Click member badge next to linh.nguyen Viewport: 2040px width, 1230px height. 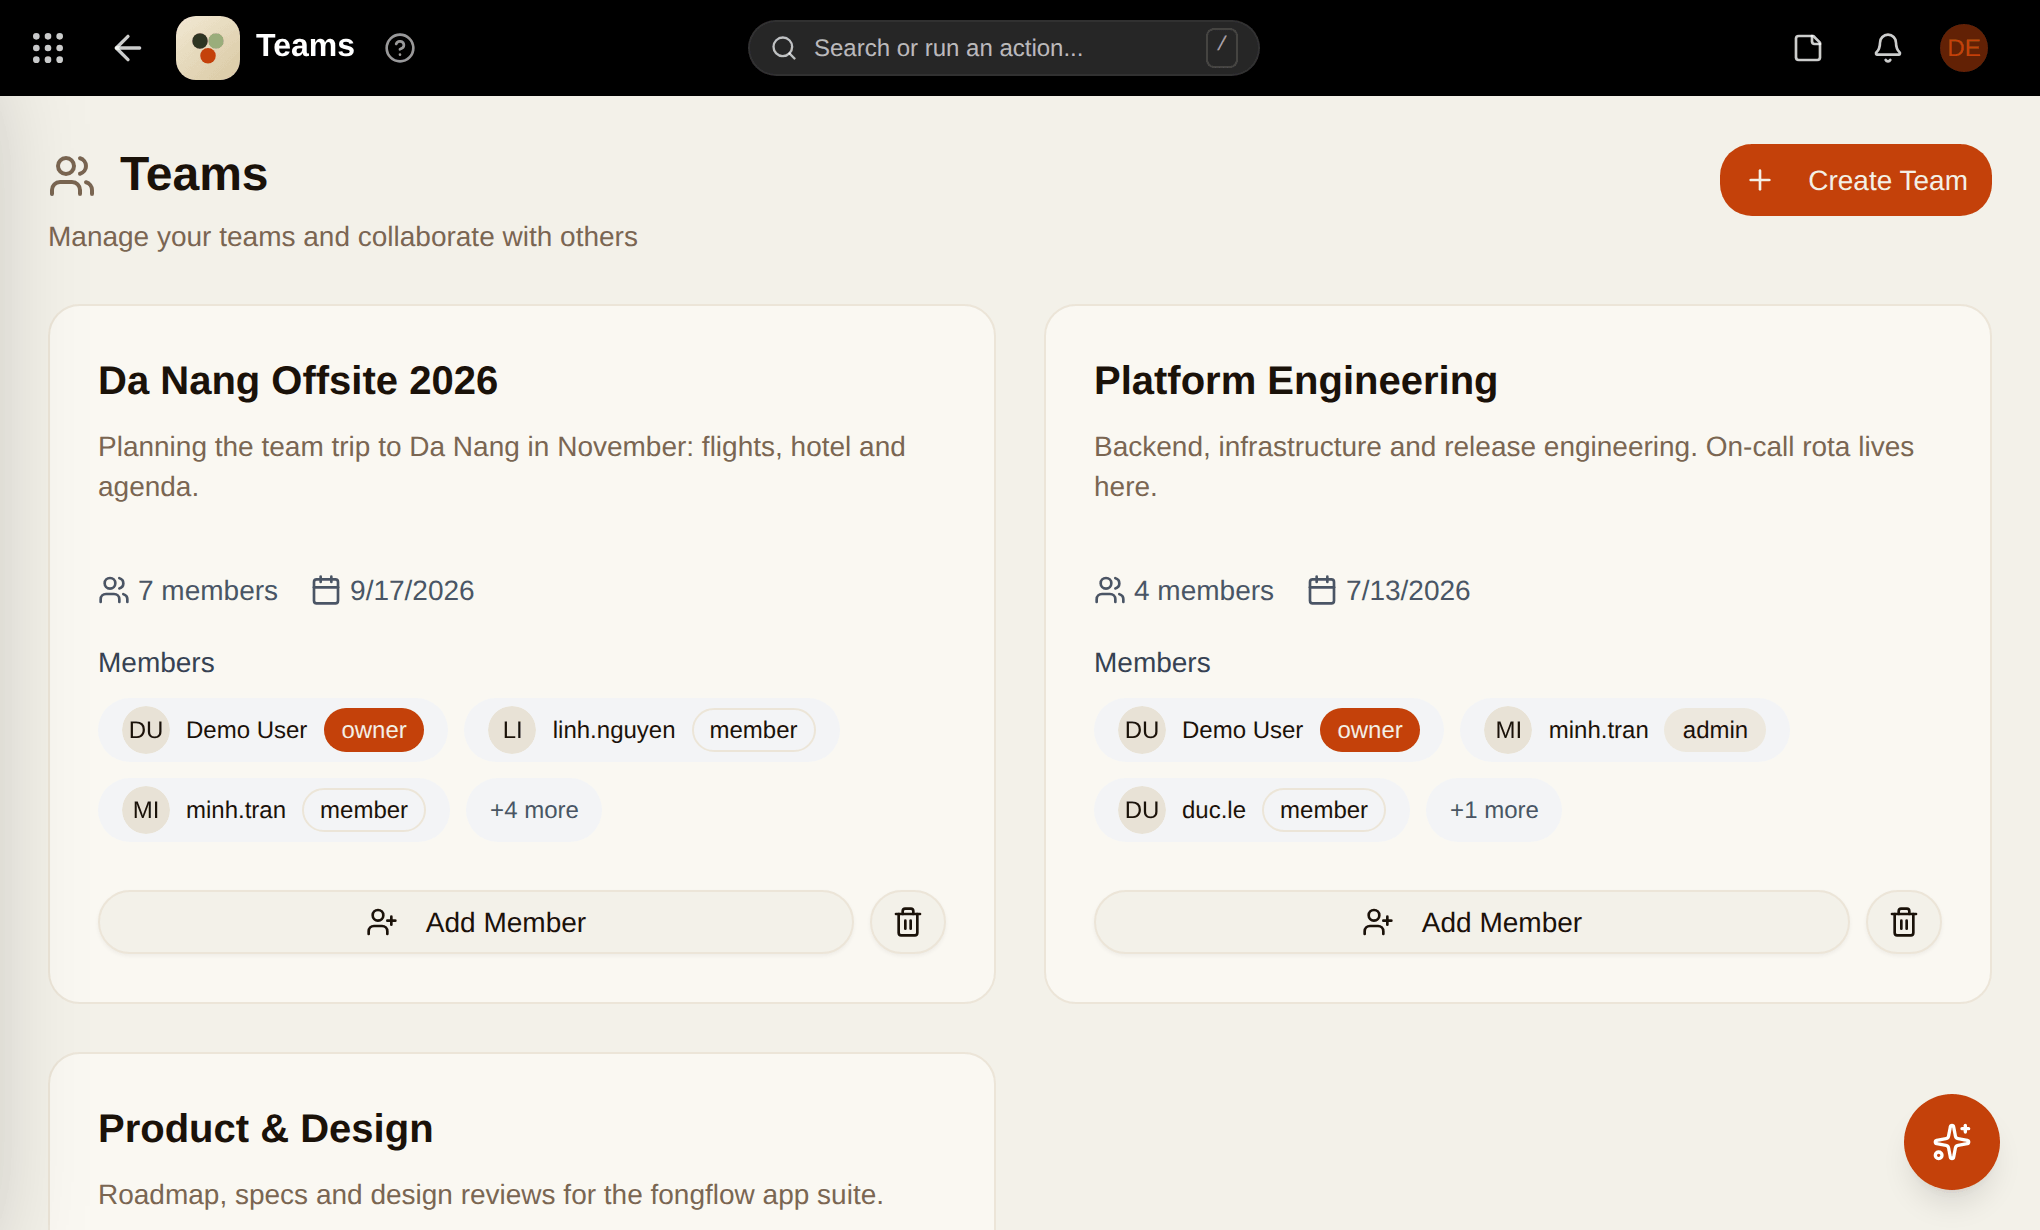pos(753,730)
